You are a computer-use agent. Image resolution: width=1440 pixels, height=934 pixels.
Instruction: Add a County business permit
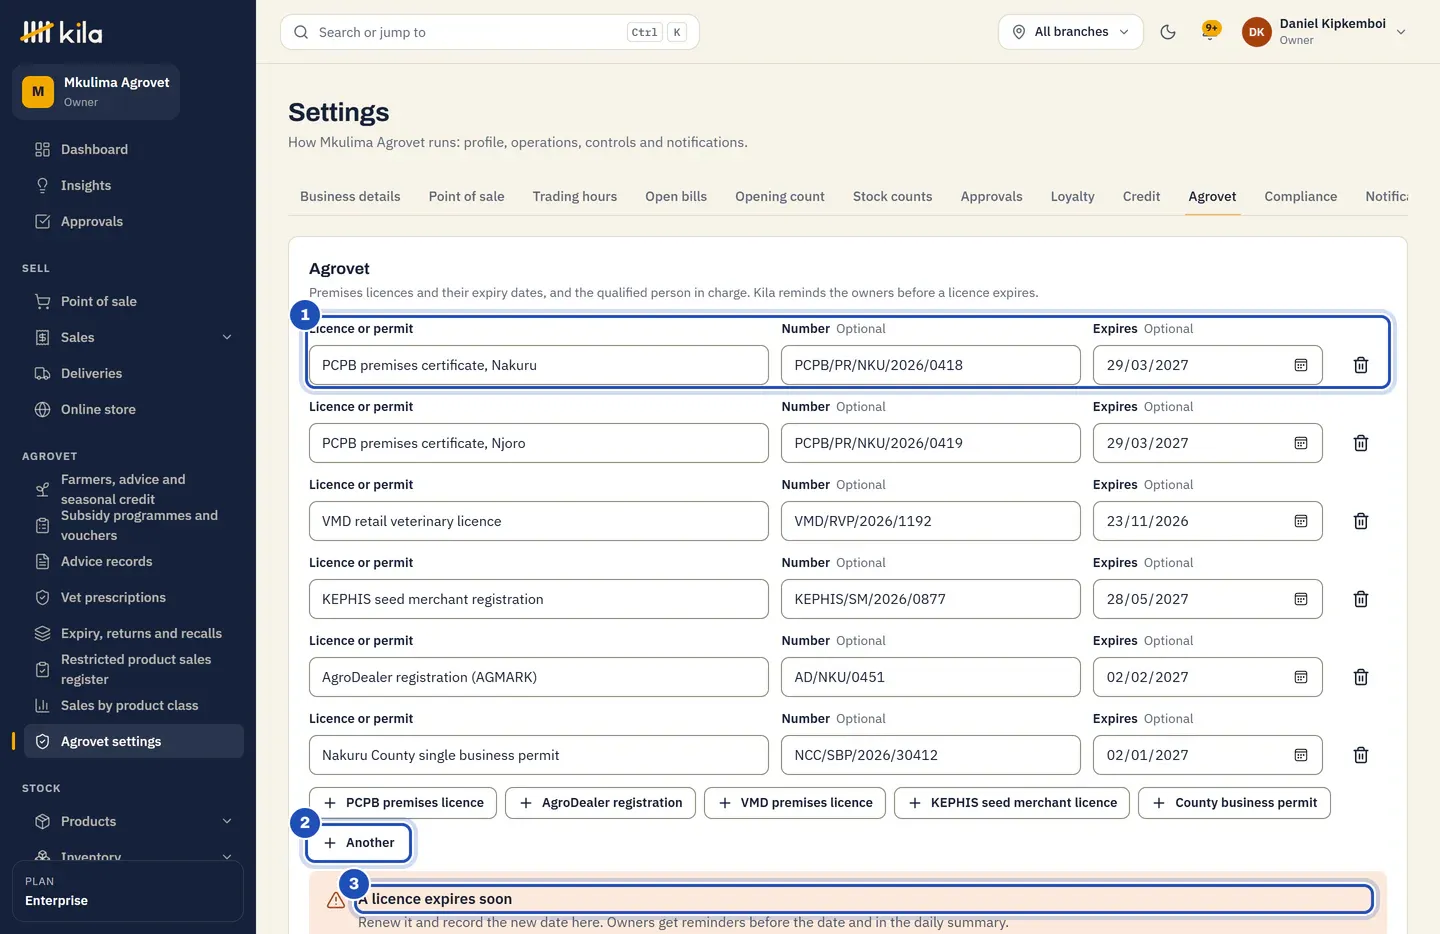tap(1234, 803)
